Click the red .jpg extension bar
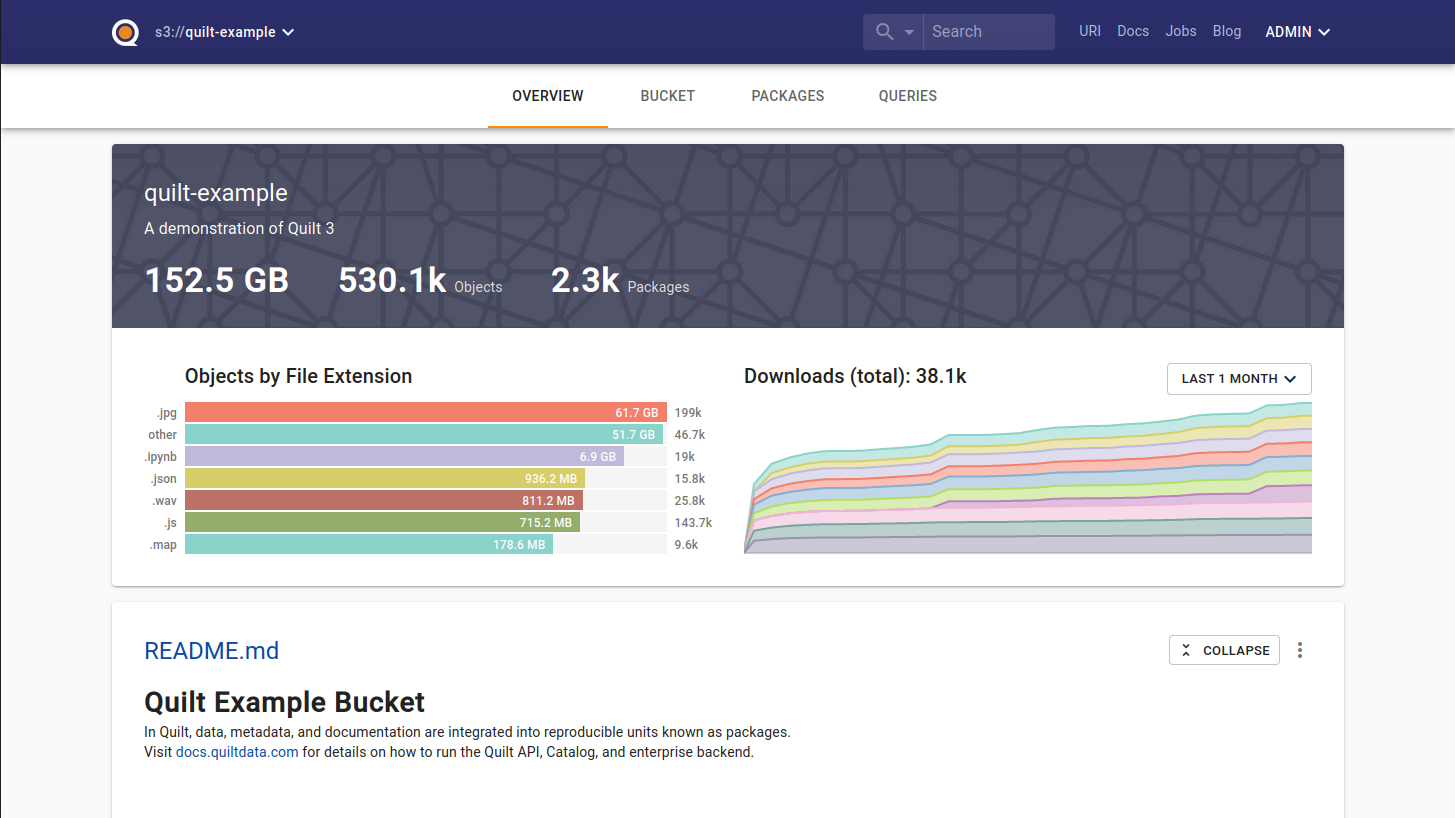This screenshot has height=818, width=1455. pyautogui.click(x=426, y=412)
